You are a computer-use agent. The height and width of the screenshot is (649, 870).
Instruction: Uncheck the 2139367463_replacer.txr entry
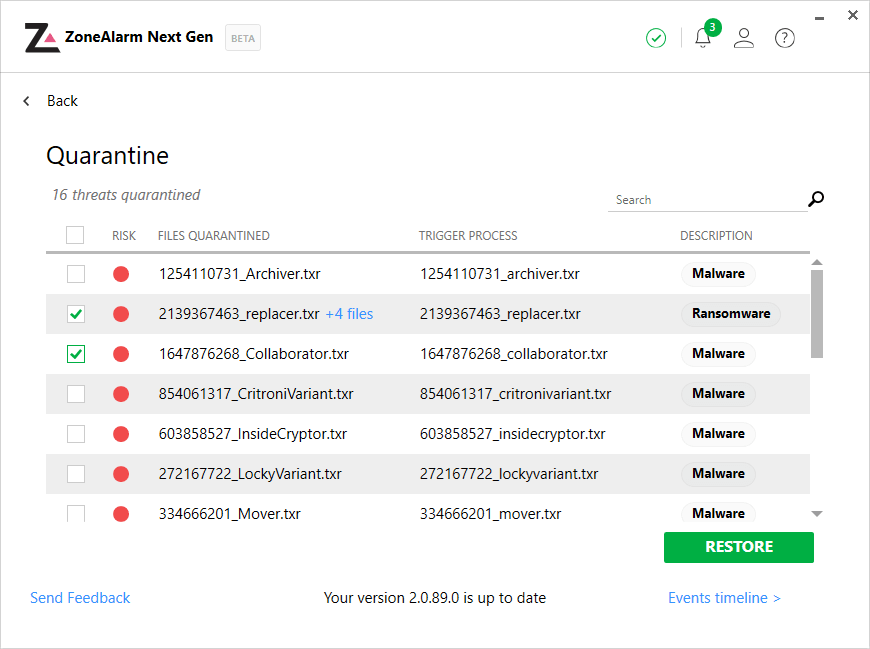click(x=75, y=313)
